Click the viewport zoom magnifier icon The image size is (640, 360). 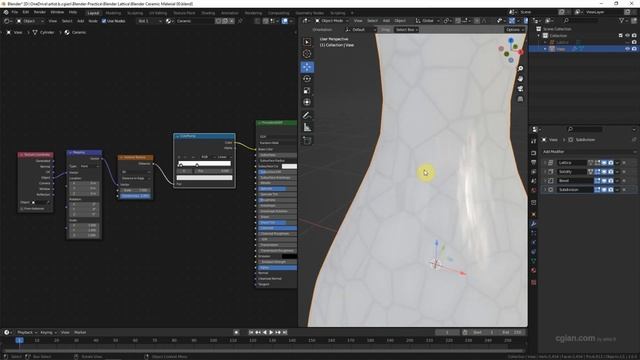pos(520,69)
